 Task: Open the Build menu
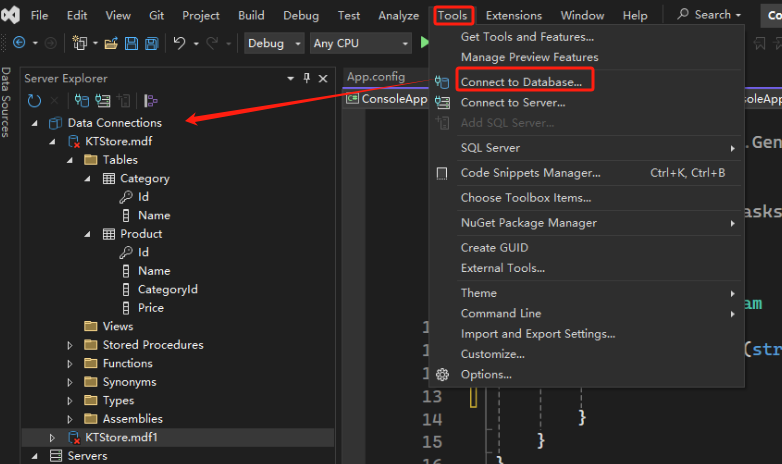tap(251, 15)
